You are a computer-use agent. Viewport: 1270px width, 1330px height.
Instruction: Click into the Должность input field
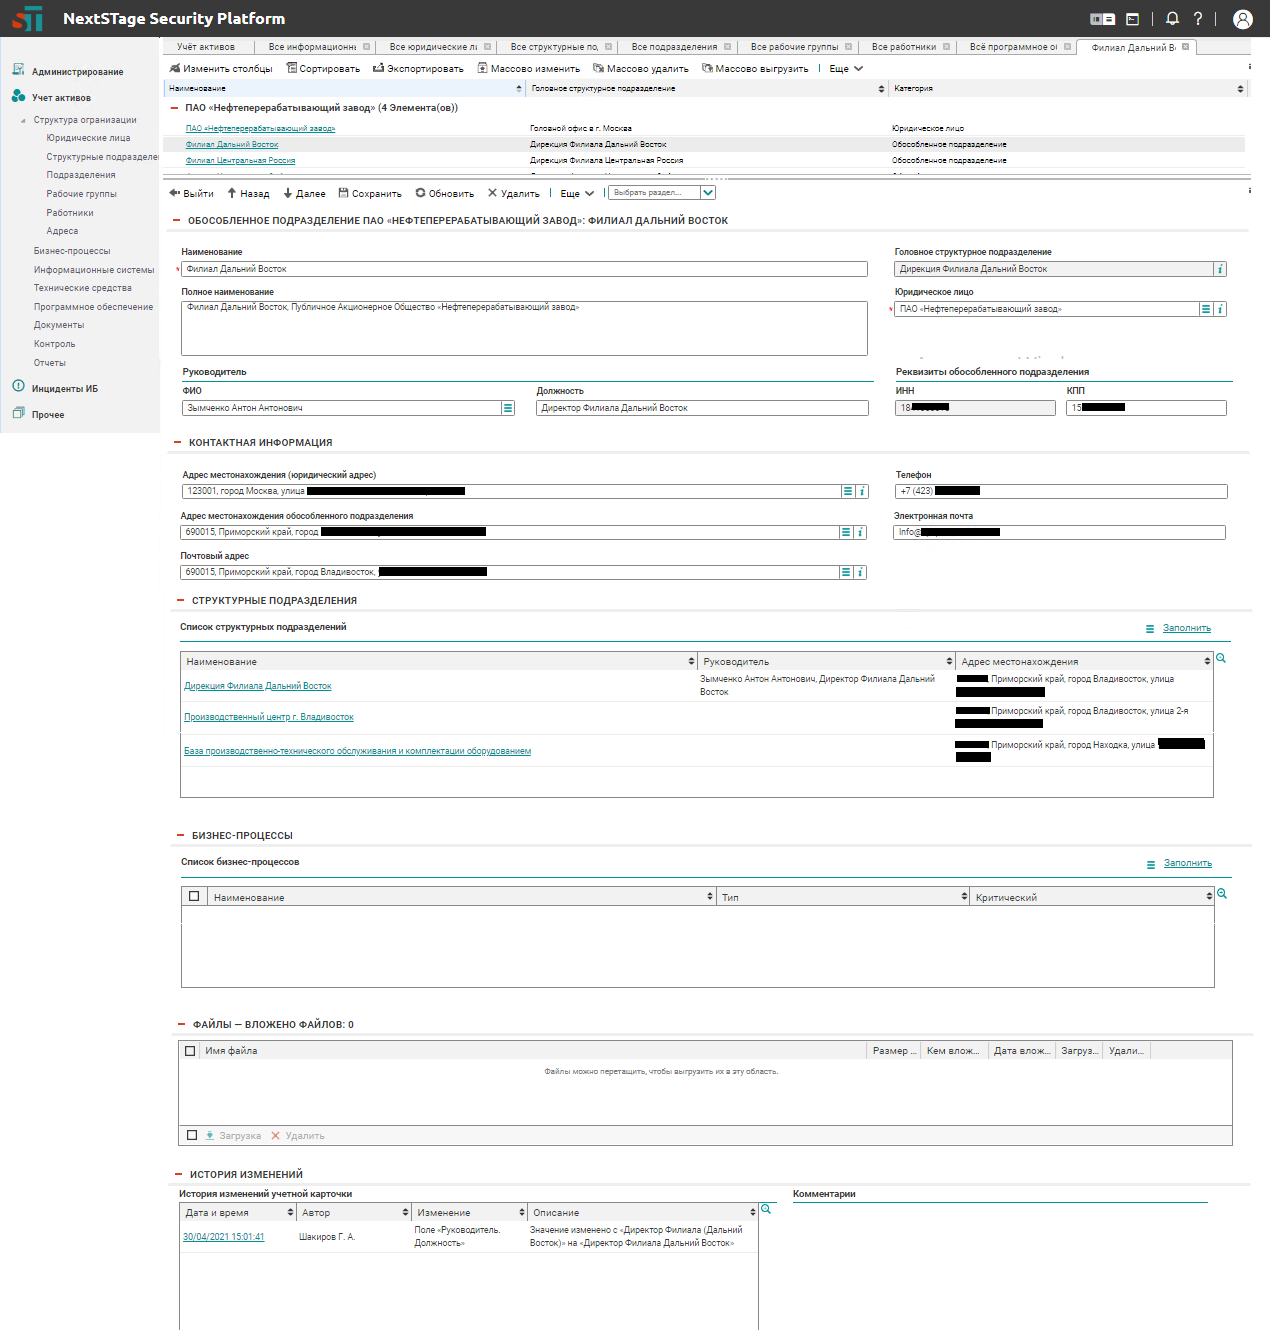[702, 408]
